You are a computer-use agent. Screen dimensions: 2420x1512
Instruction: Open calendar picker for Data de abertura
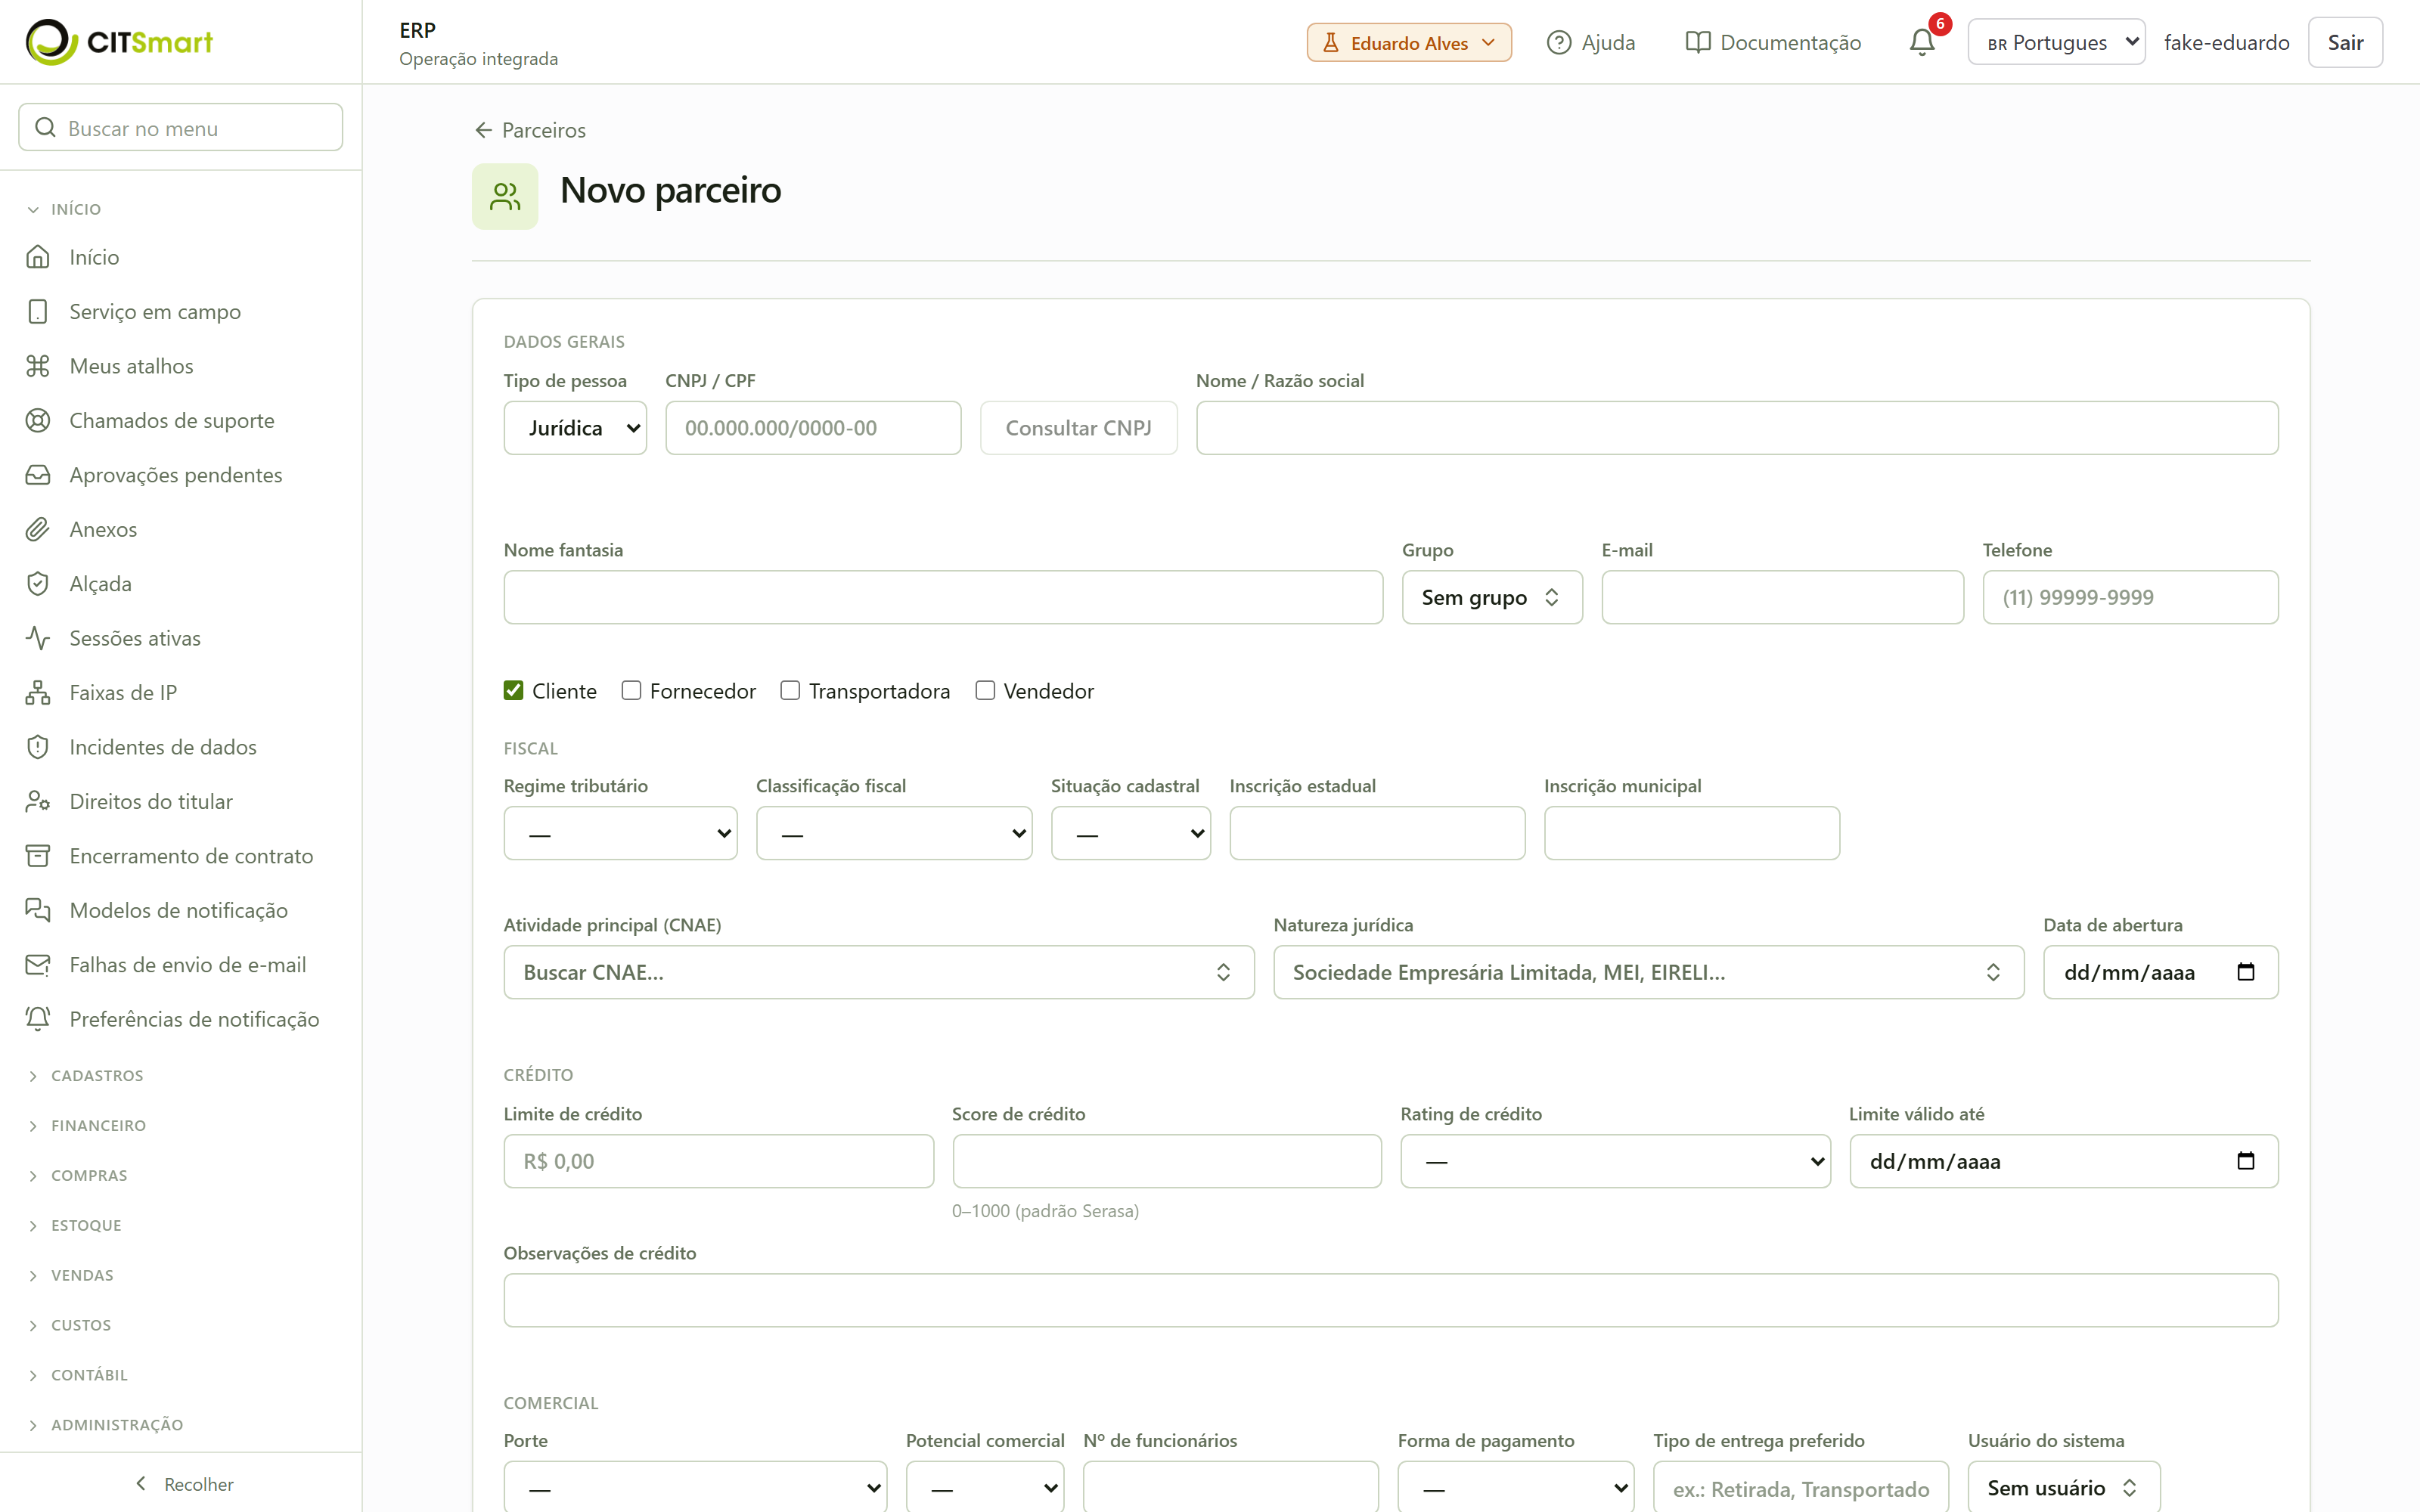click(2245, 972)
